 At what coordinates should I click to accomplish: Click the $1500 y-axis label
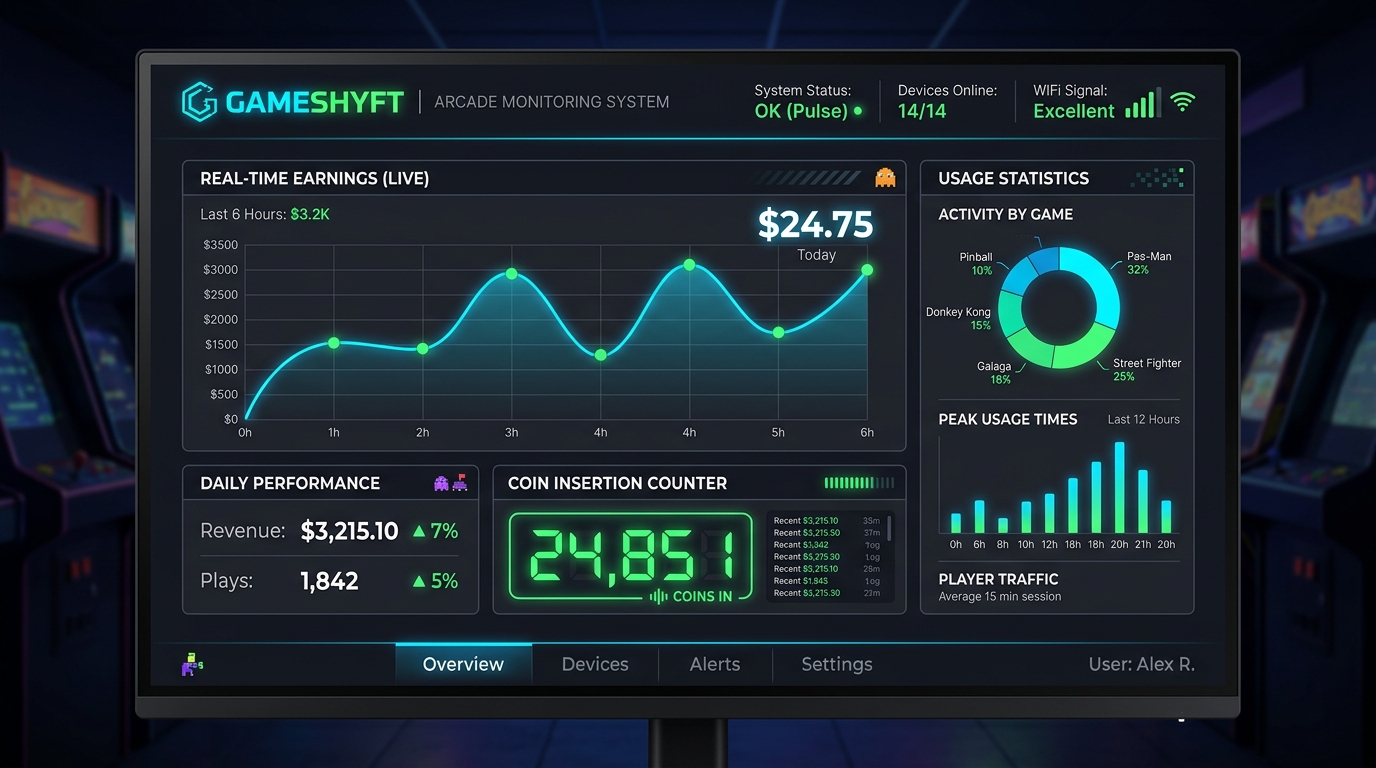tap(220, 344)
